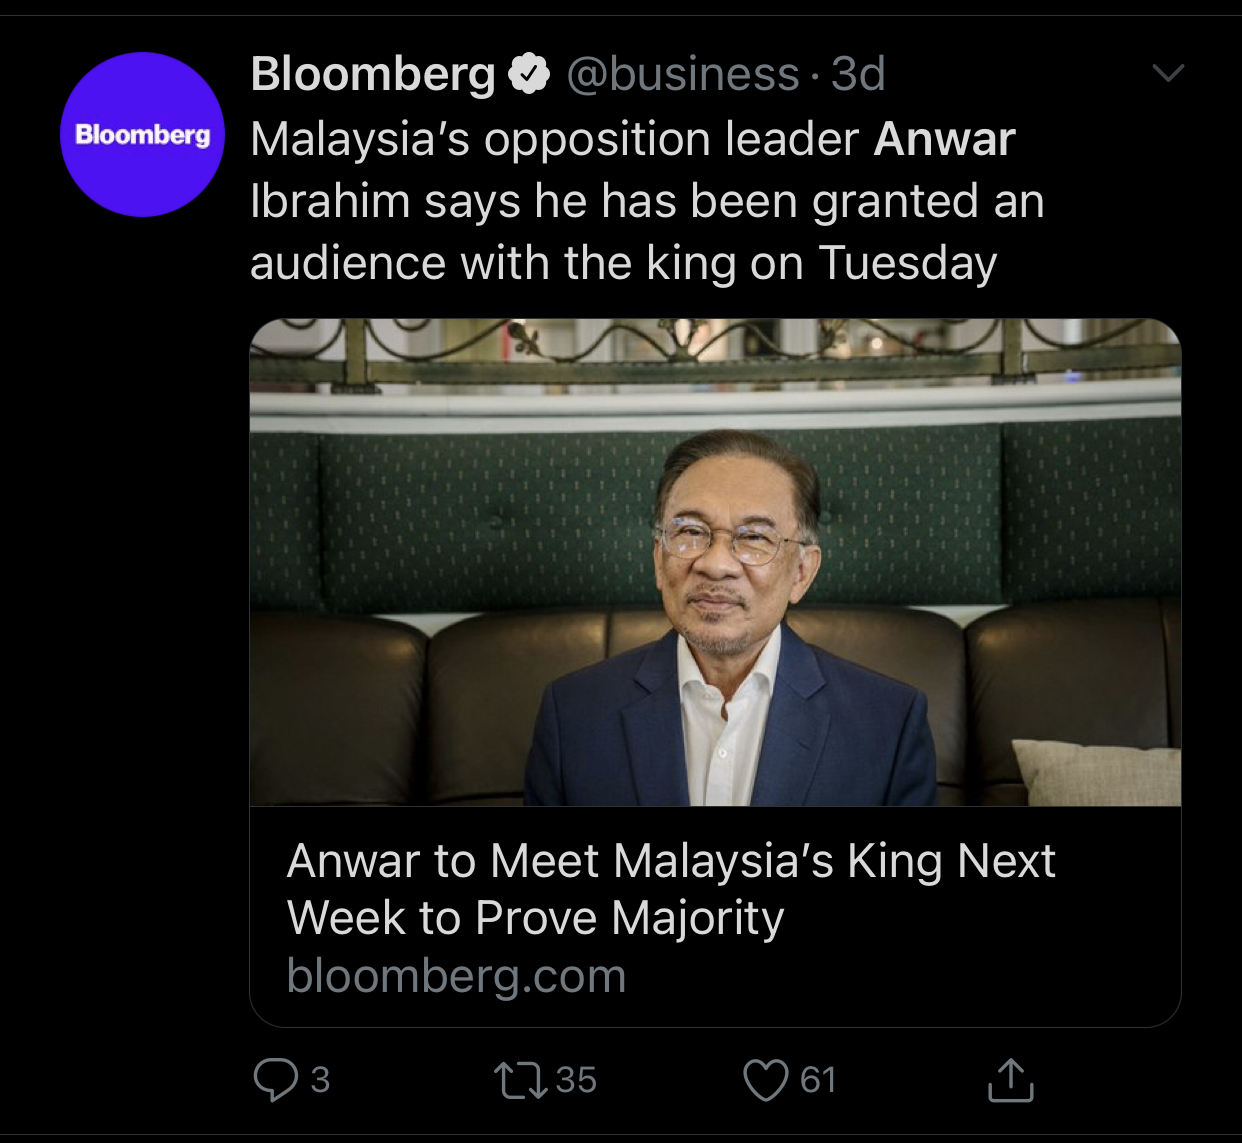Retweet this Bloomberg tweet

click(520, 1080)
